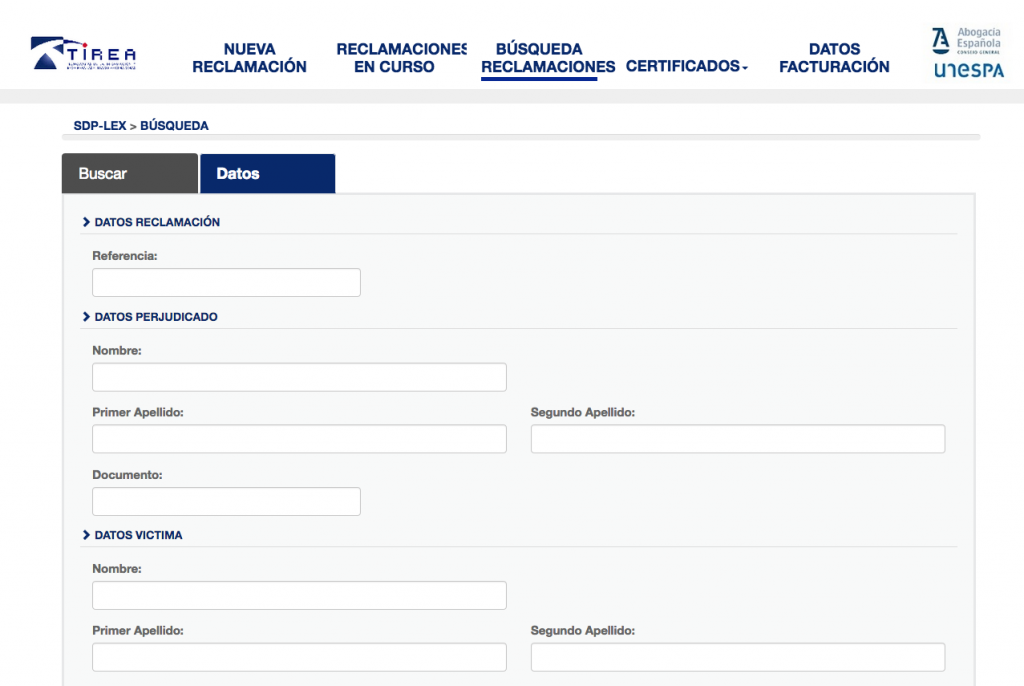Focus the Documento input field
The width and height of the screenshot is (1024, 686).
[x=226, y=501]
